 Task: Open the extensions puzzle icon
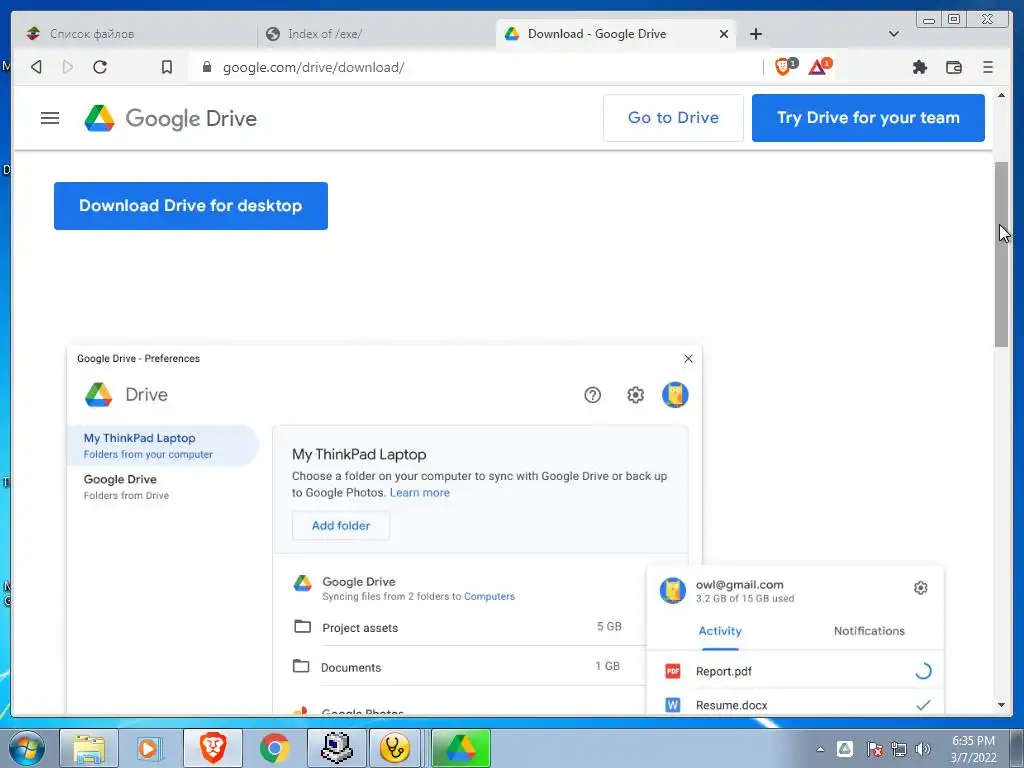(x=920, y=67)
